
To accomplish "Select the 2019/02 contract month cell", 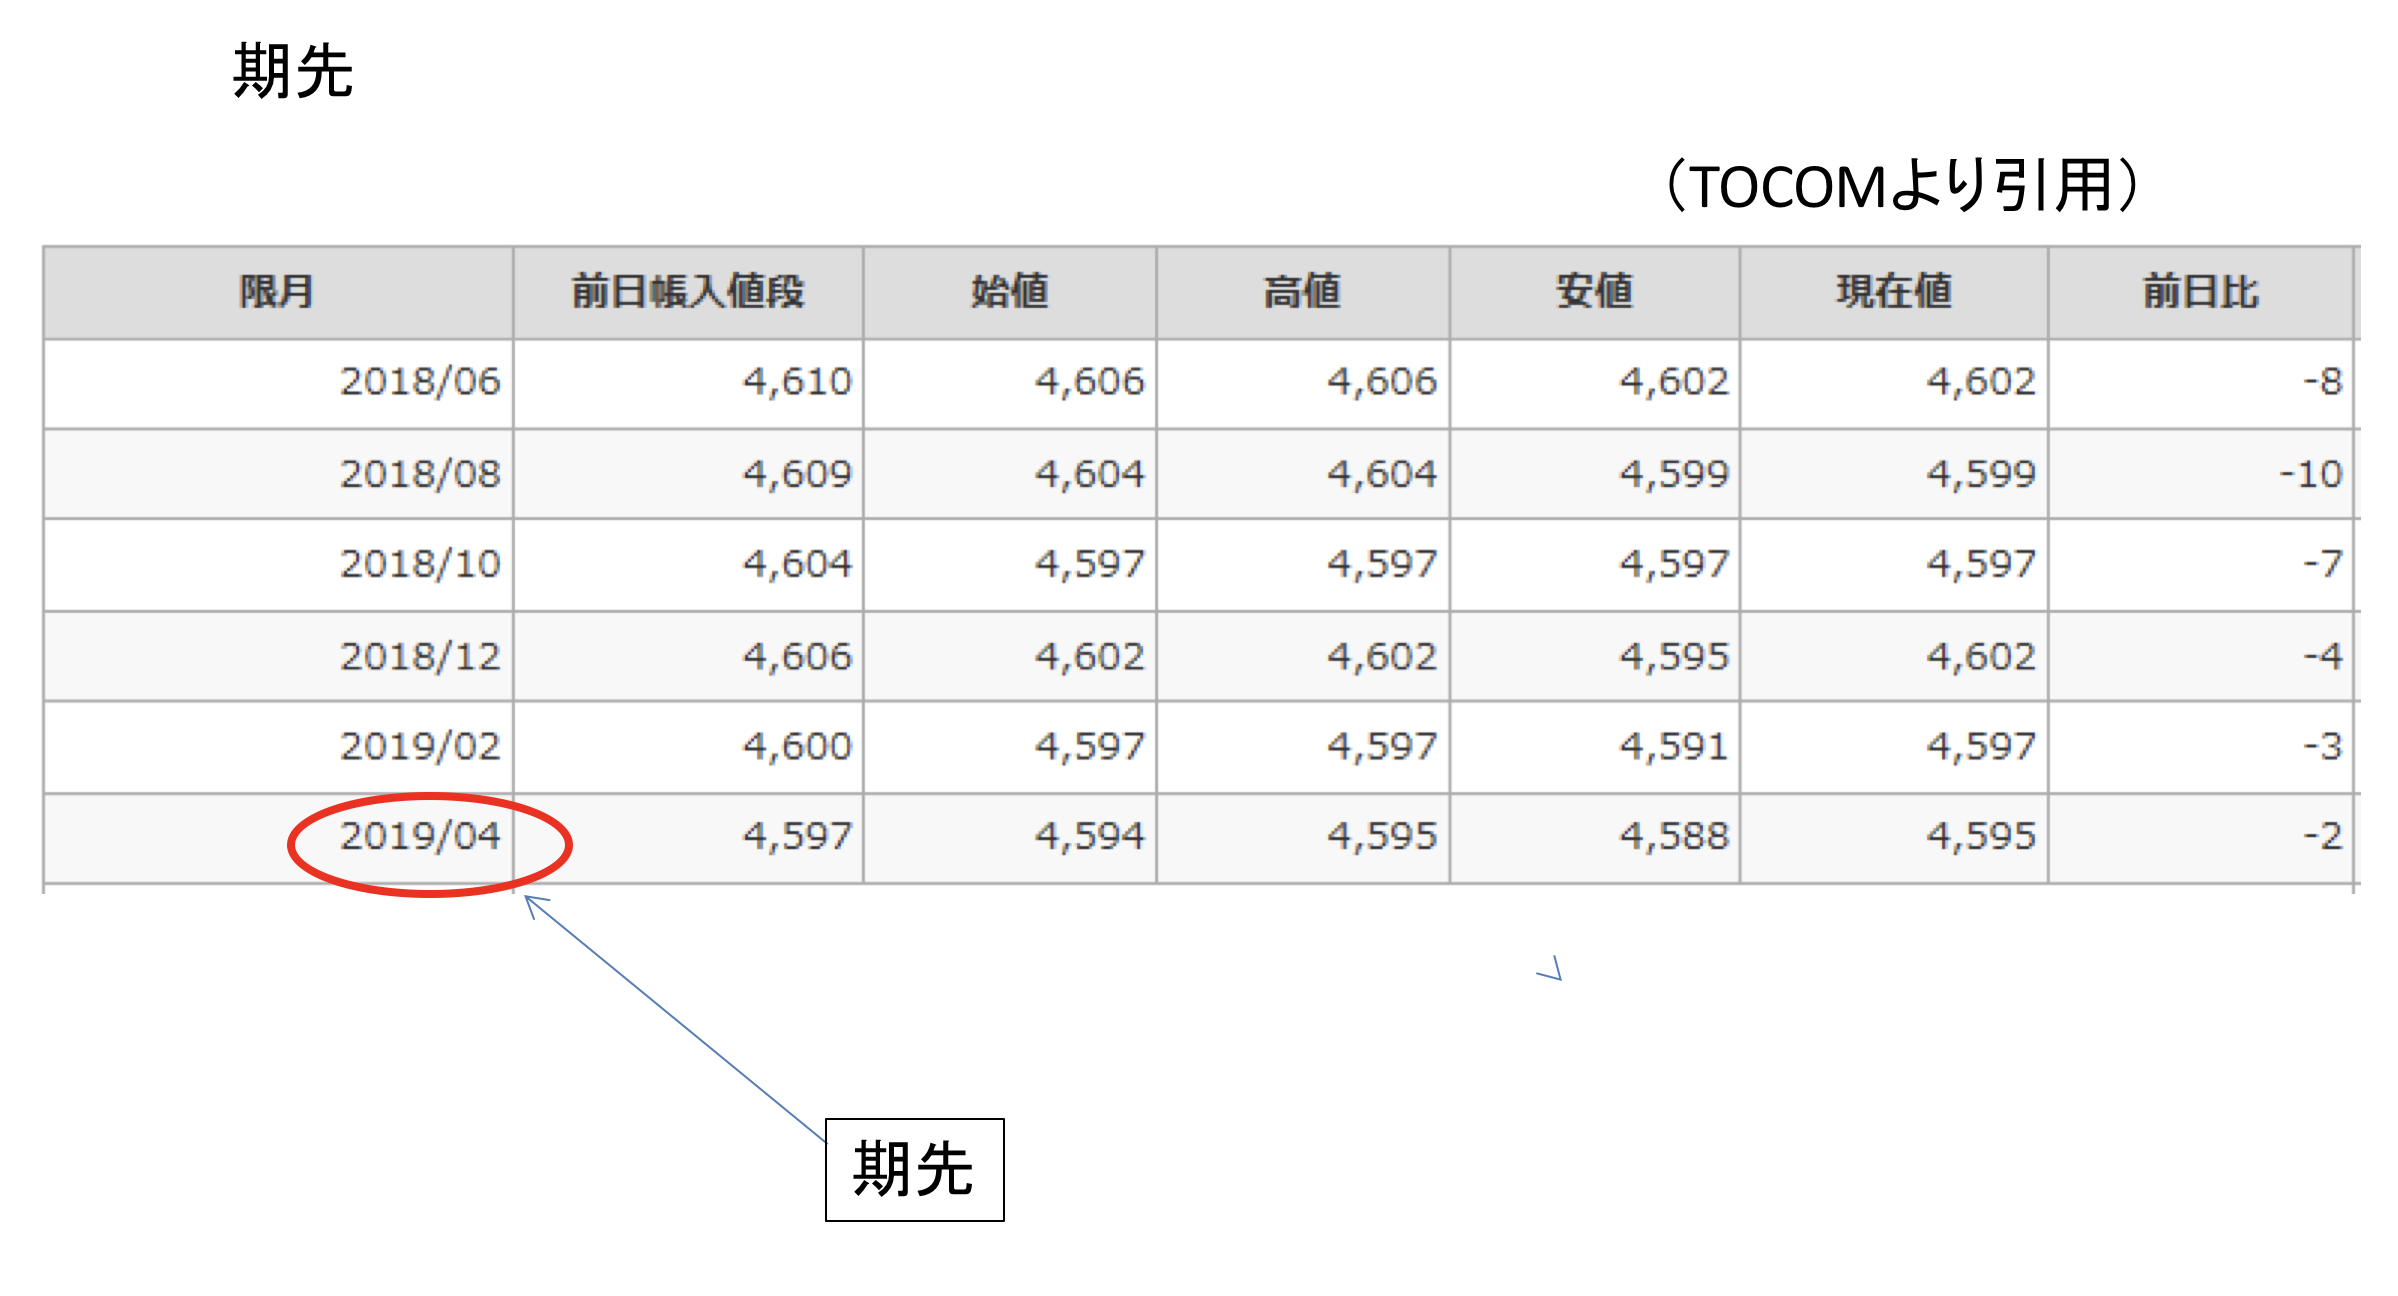I will click(x=420, y=747).
